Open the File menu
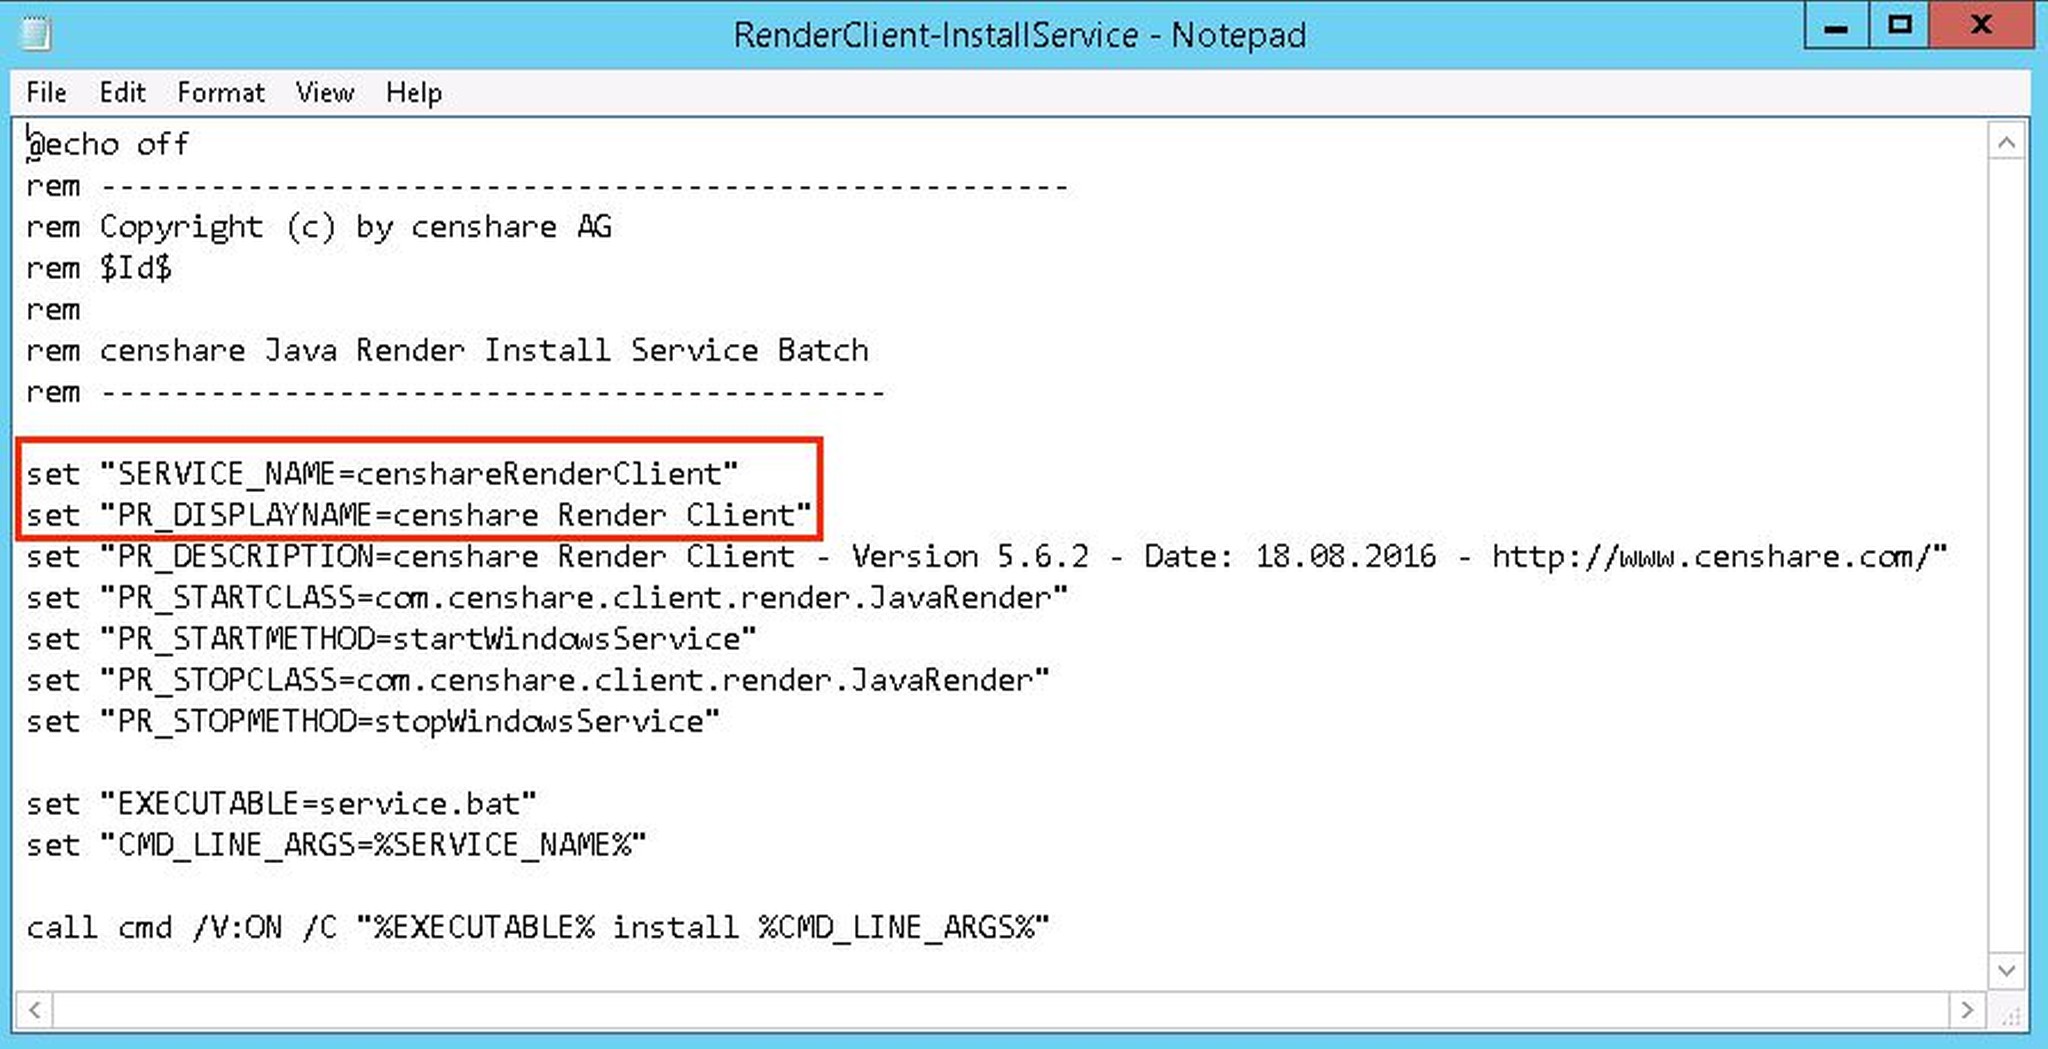Viewport: 2048px width, 1049px height. [46, 93]
